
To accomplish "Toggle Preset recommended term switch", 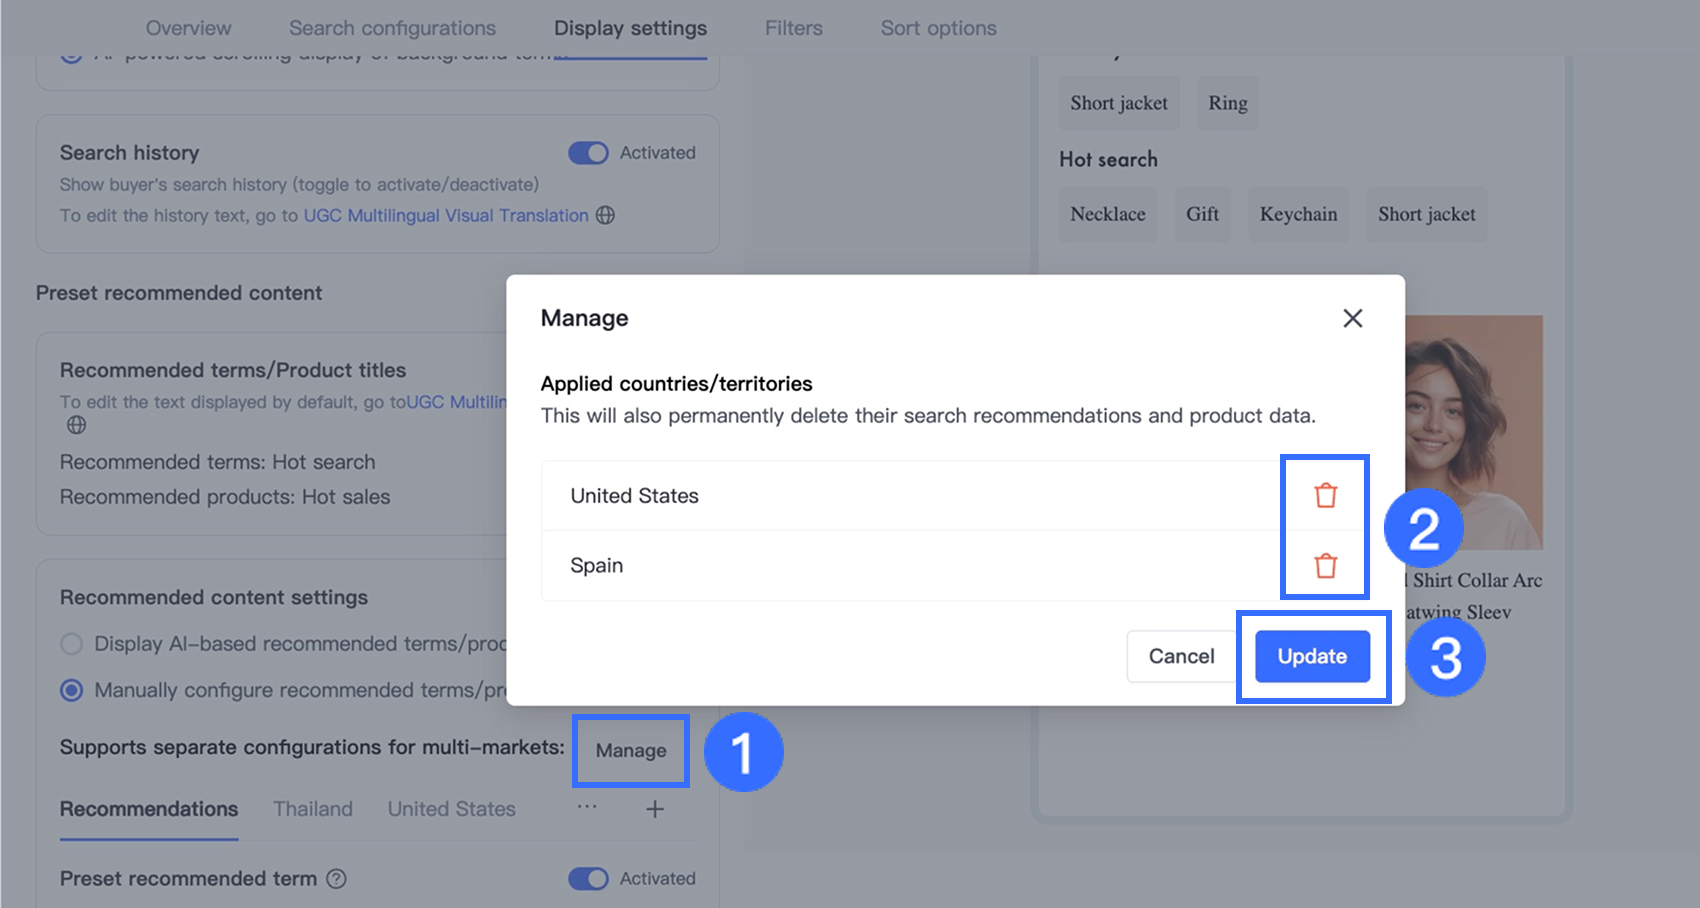I will click(588, 879).
